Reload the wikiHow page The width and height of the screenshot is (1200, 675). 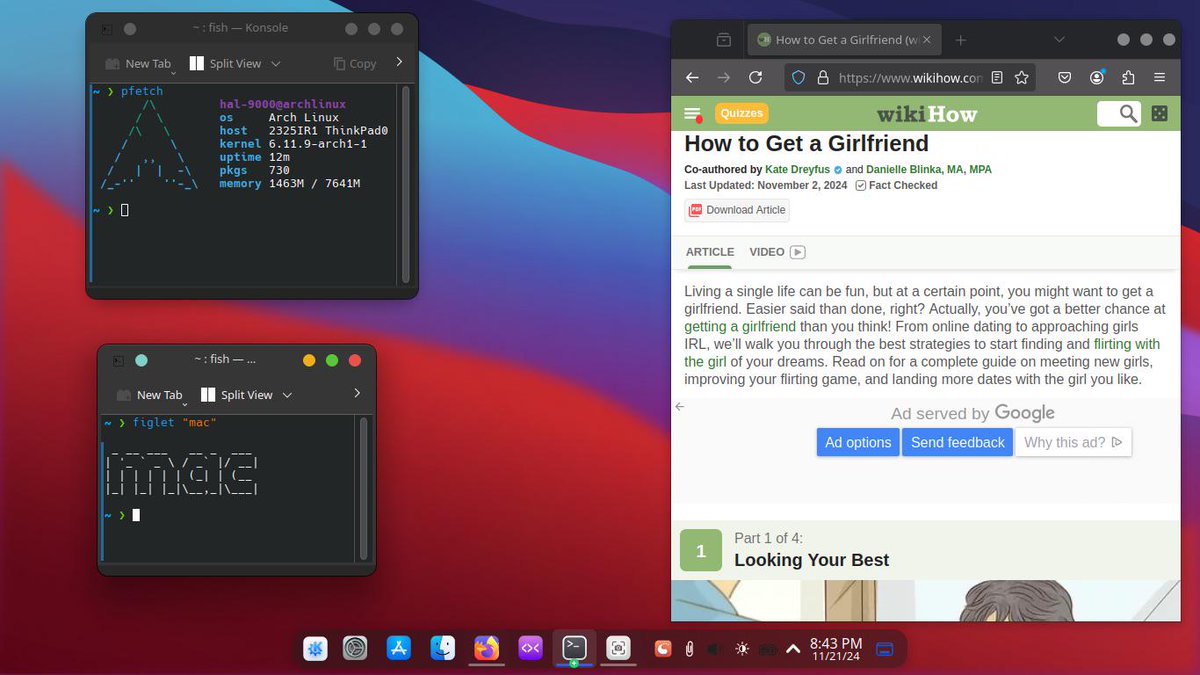[756, 77]
